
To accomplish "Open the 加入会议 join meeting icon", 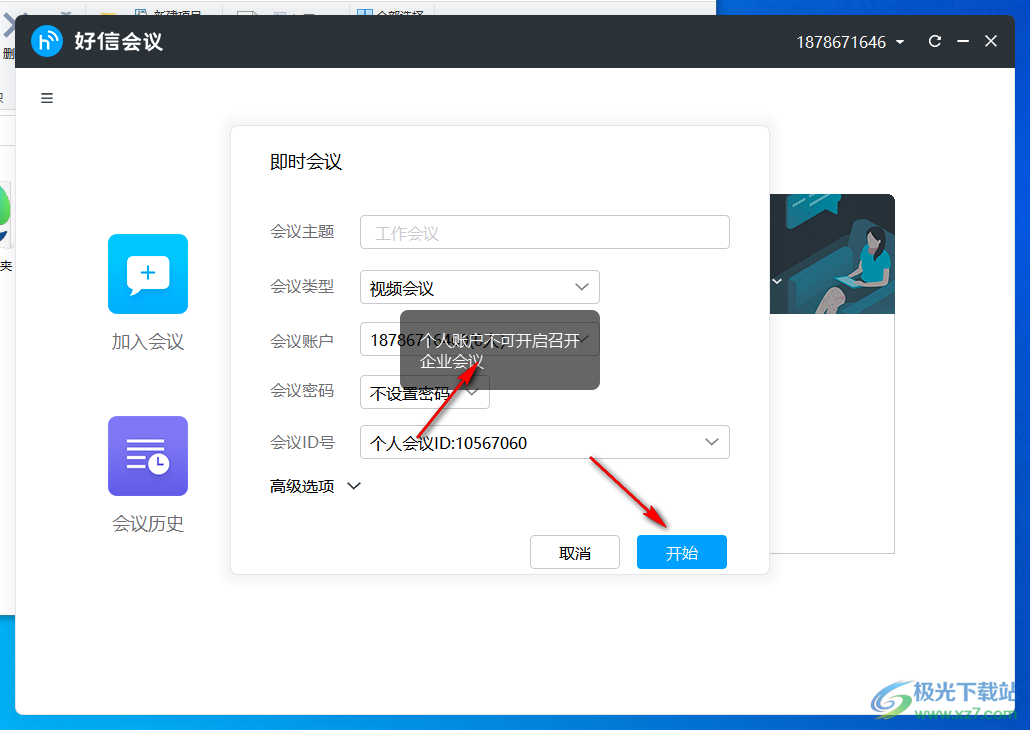I will (148, 274).
